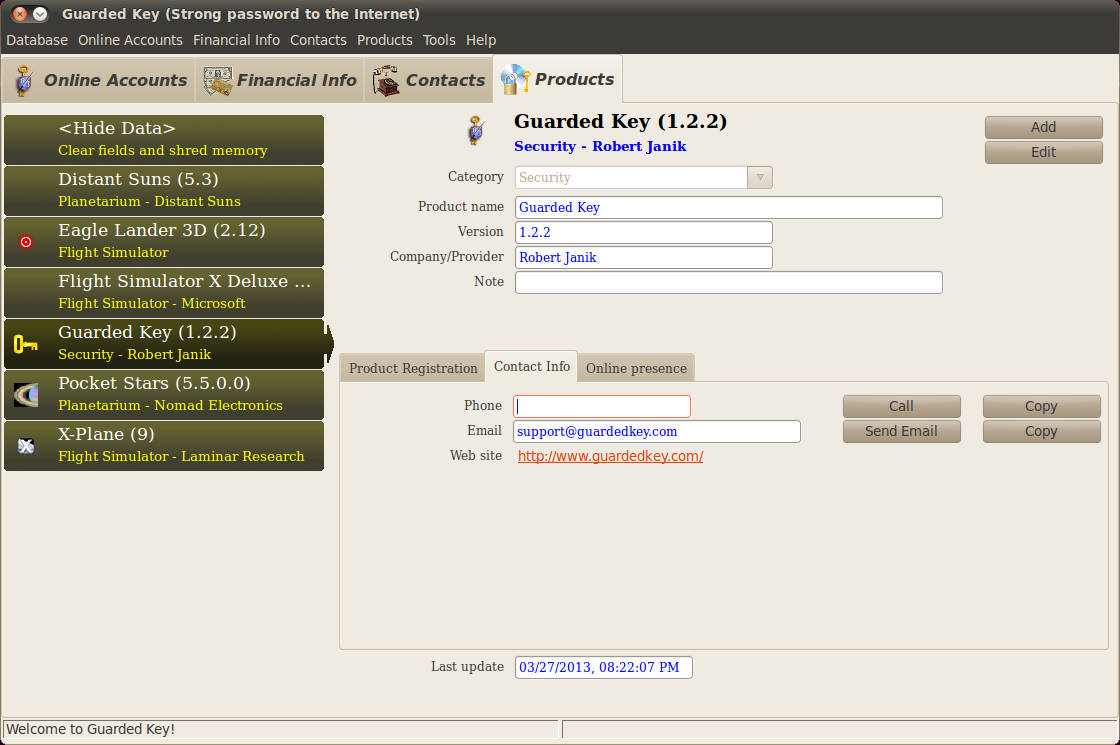Click the empty Note field
This screenshot has width=1120, height=745.
729,282
